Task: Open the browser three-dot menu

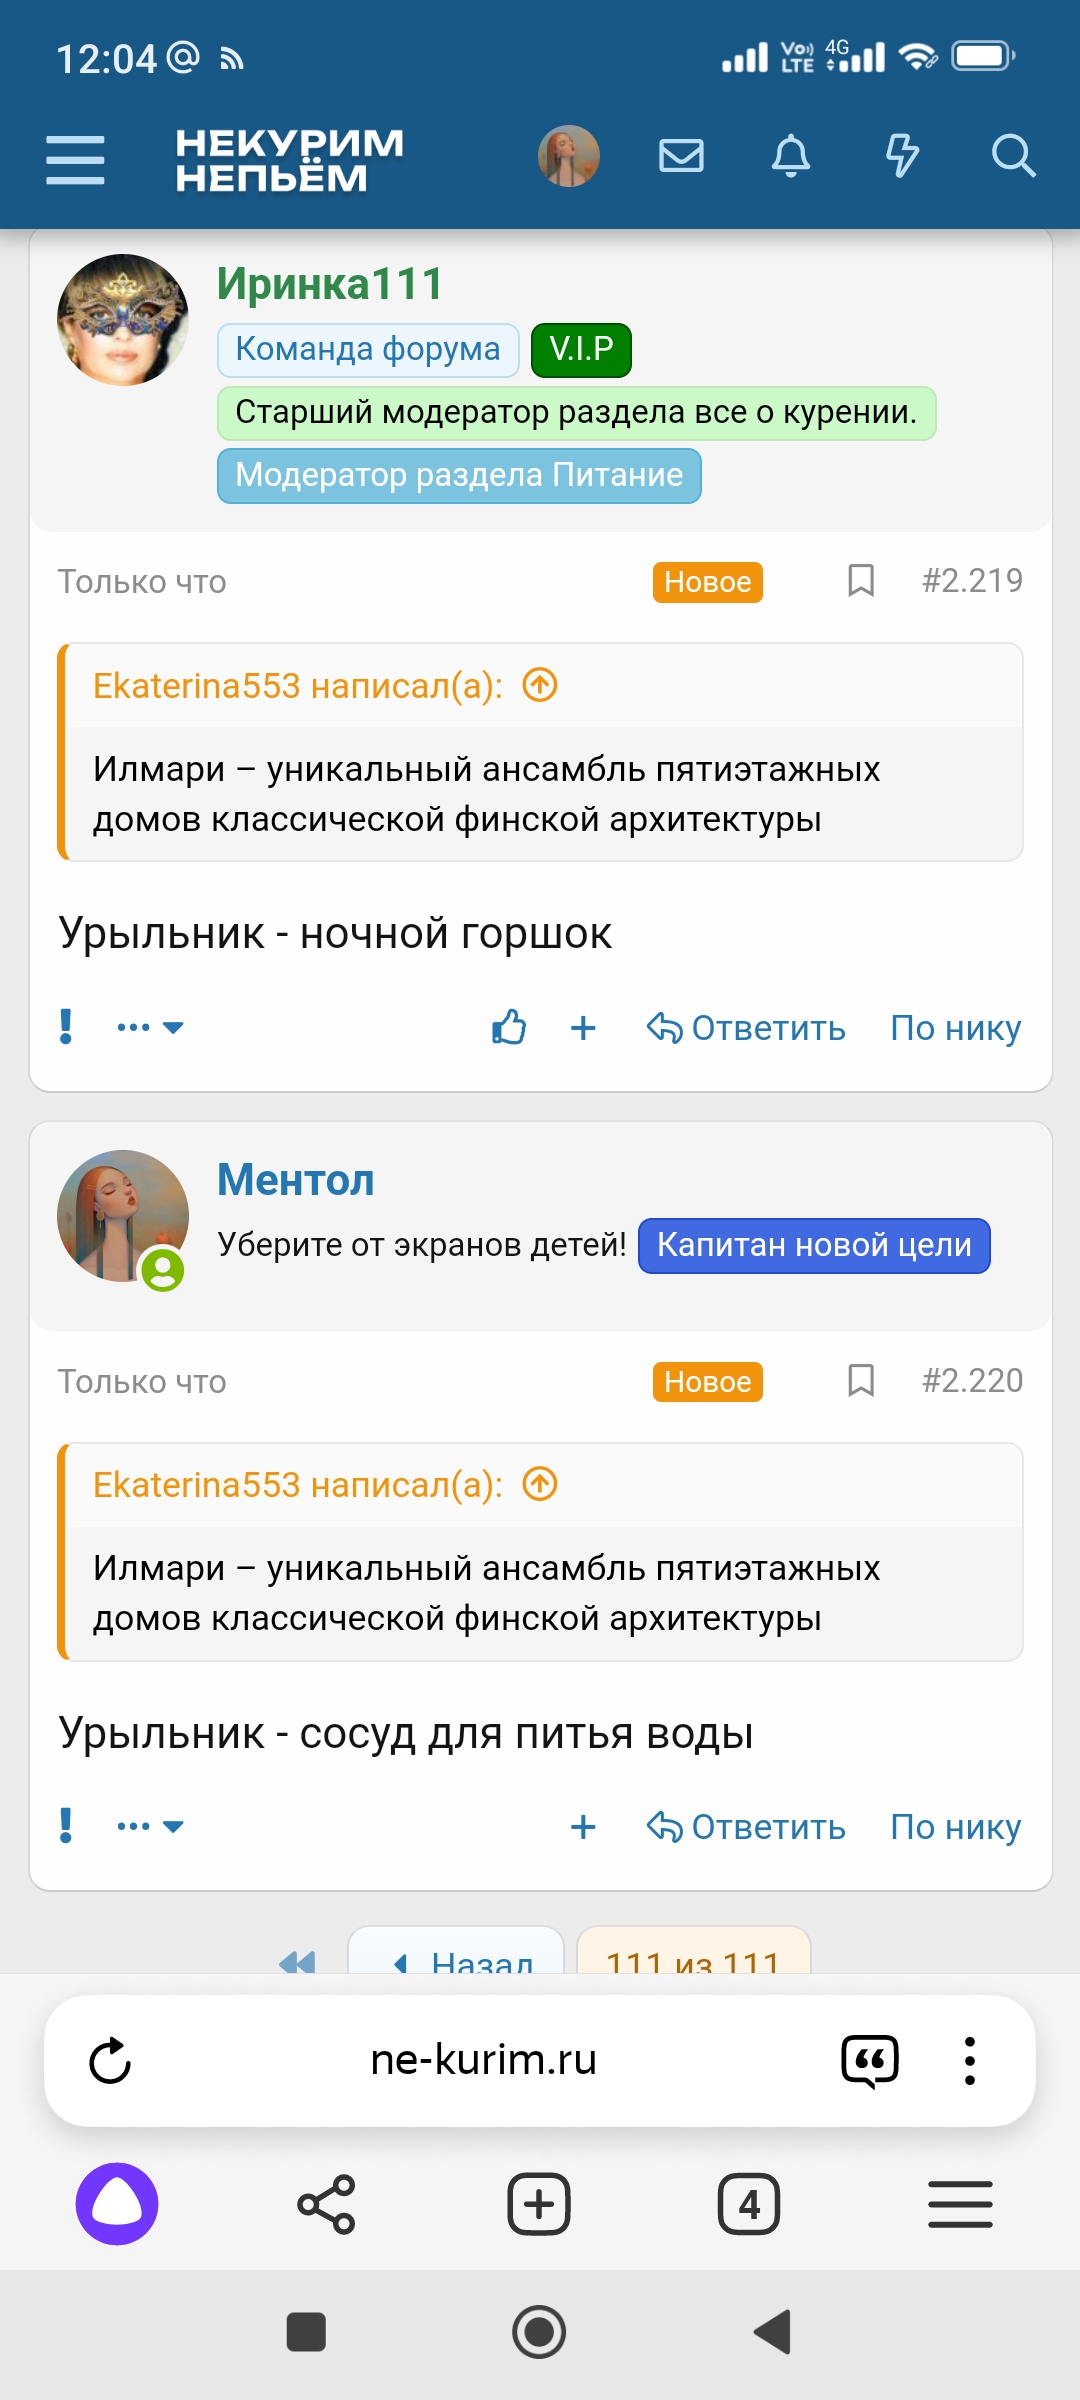Action: pyautogui.click(x=968, y=2059)
